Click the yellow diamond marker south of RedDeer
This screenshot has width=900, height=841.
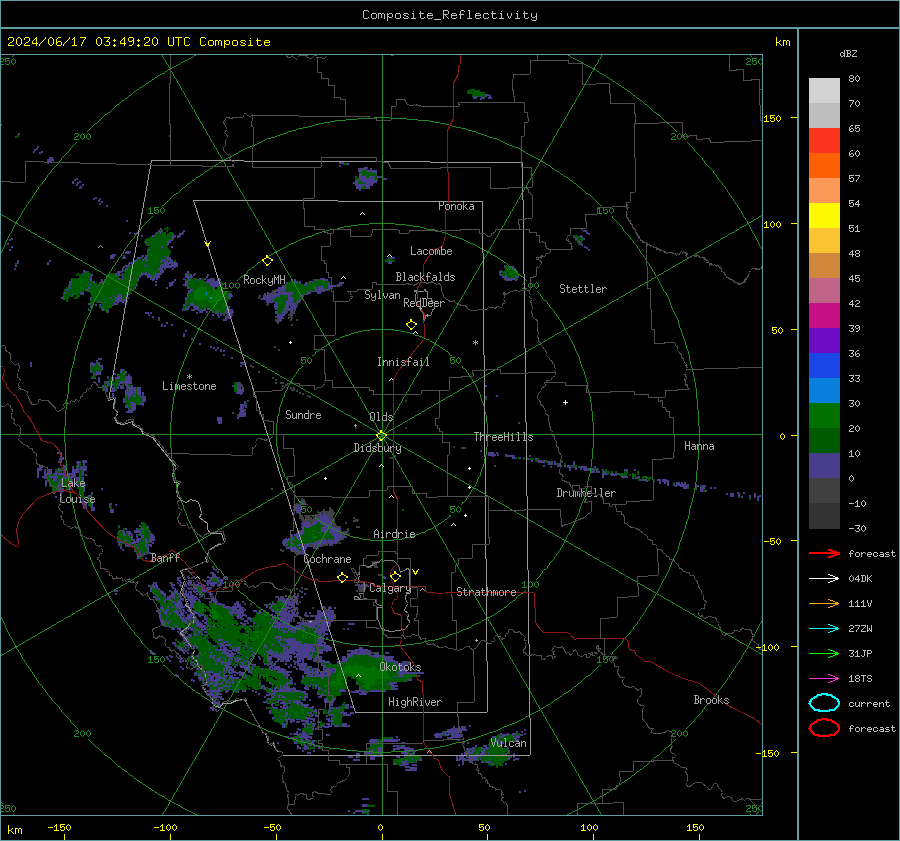[411, 325]
